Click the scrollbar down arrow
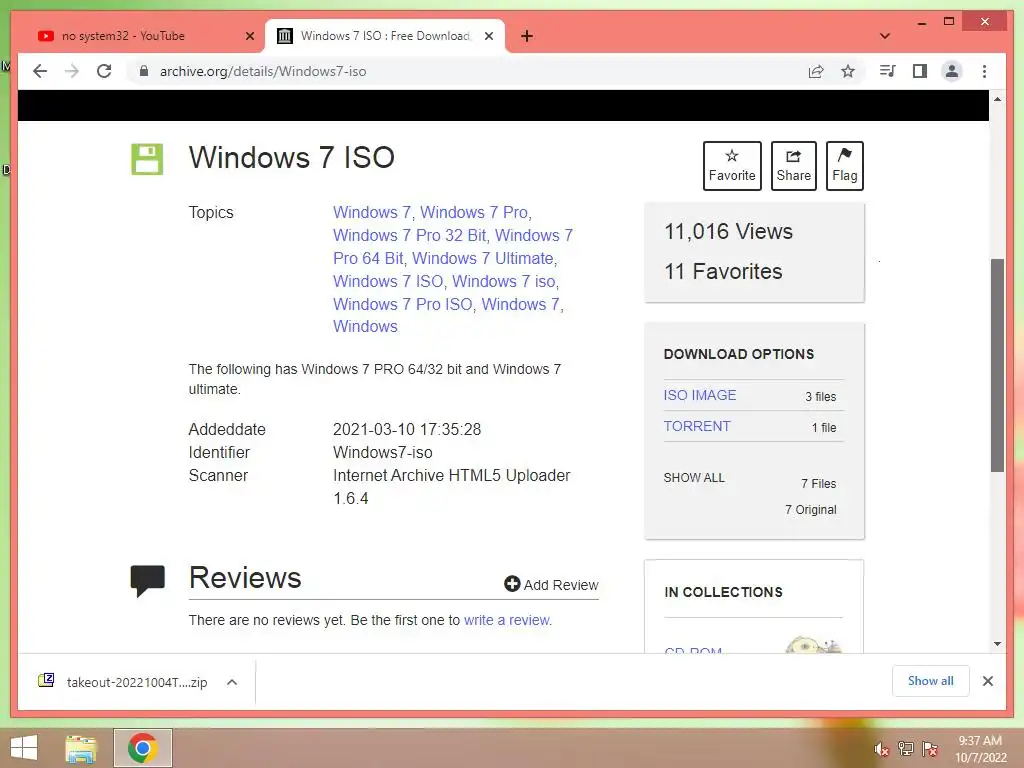The width and height of the screenshot is (1024, 768). (x=997, y=644)
